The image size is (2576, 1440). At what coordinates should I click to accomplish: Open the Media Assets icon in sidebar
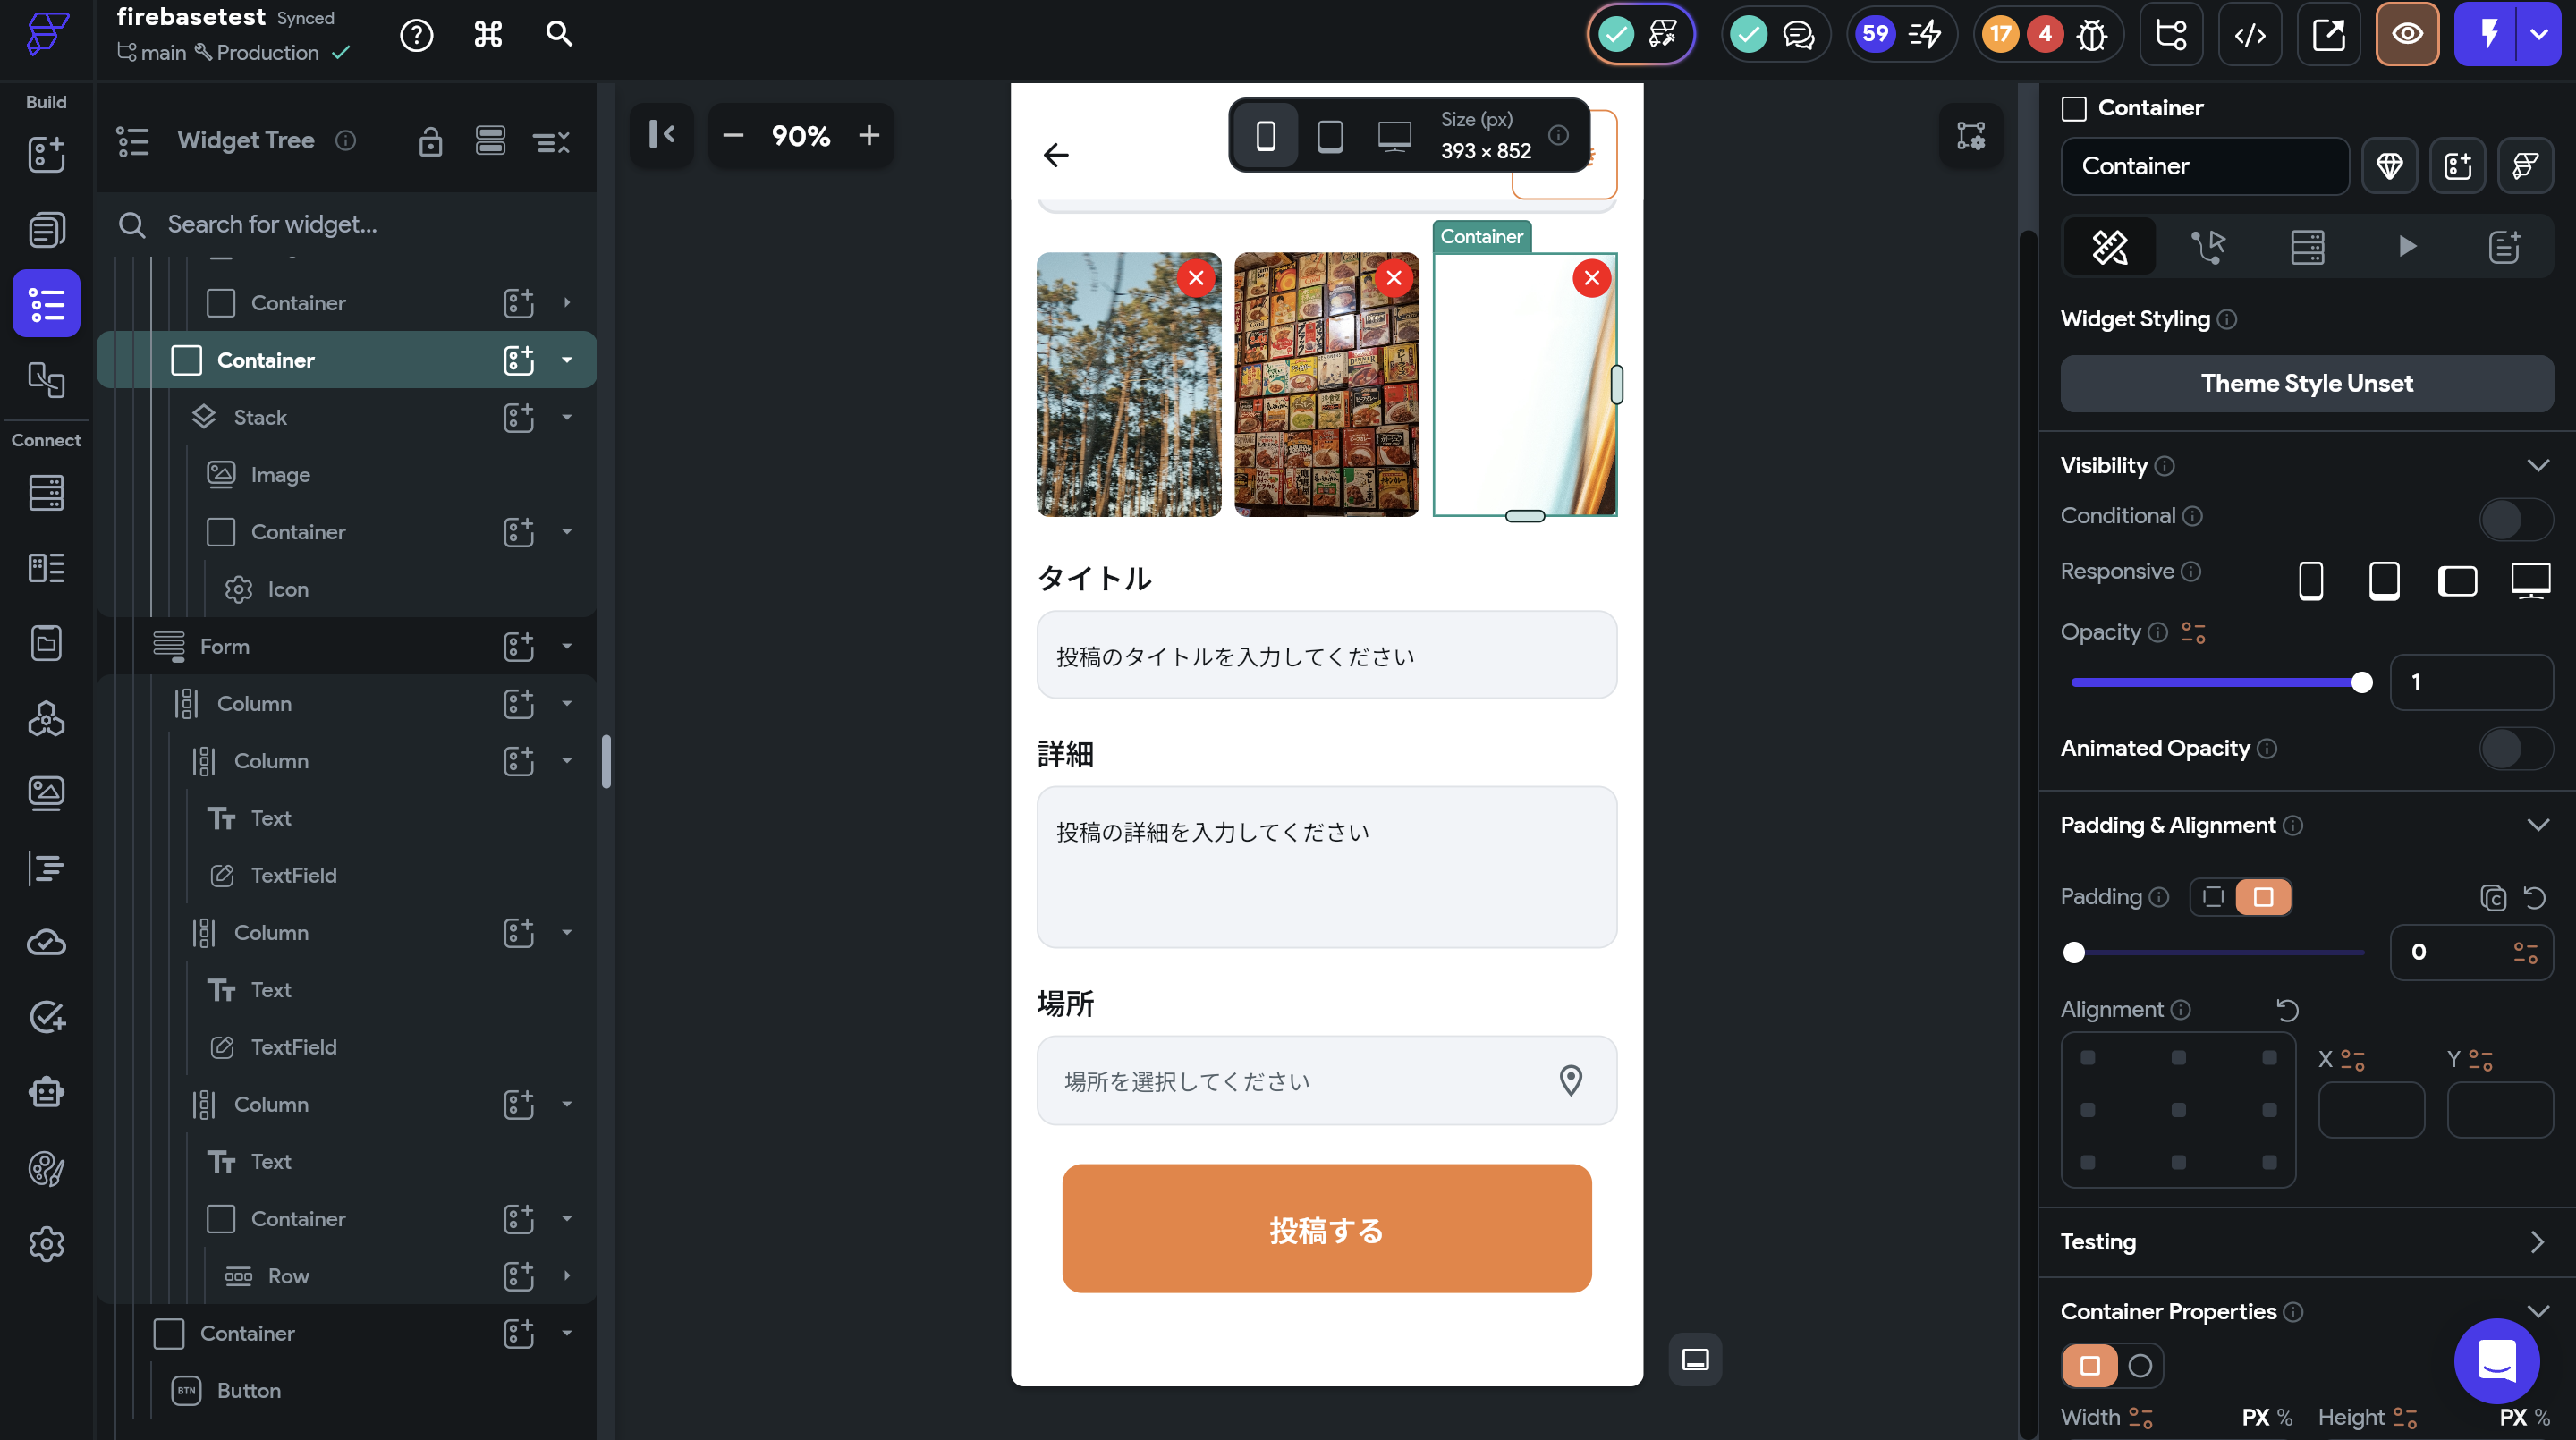point(46,793)
